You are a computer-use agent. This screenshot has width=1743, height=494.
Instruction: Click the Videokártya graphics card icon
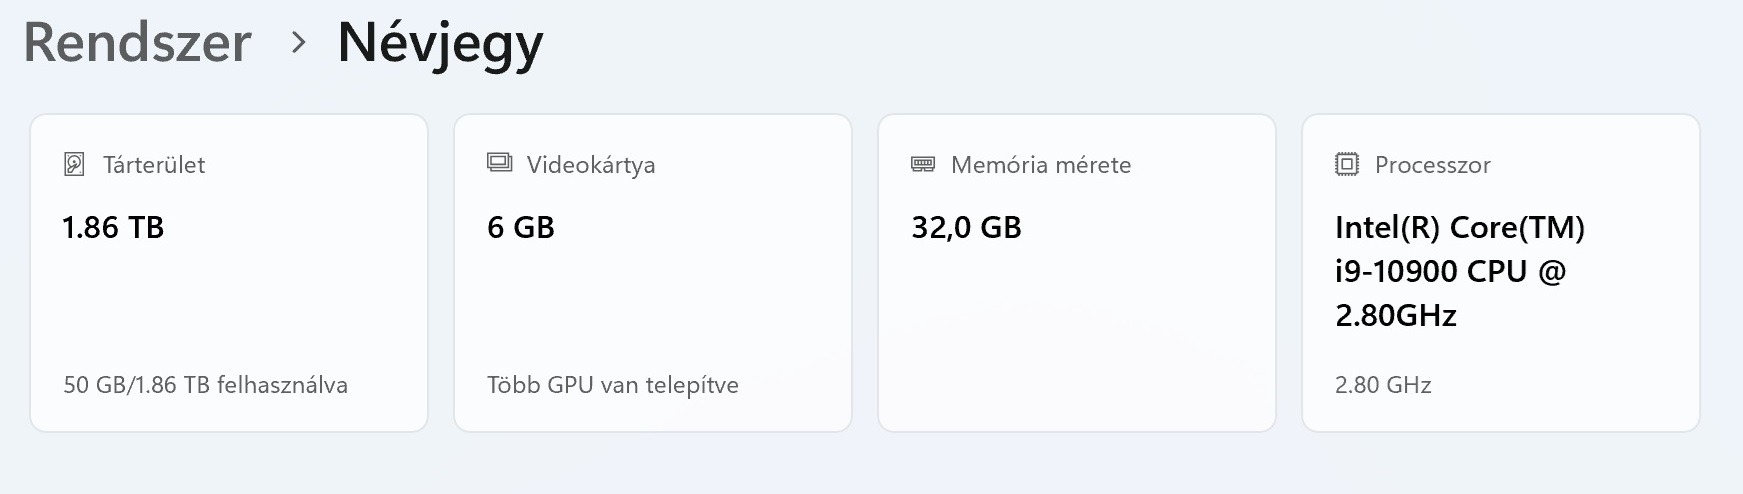[499, 163]
